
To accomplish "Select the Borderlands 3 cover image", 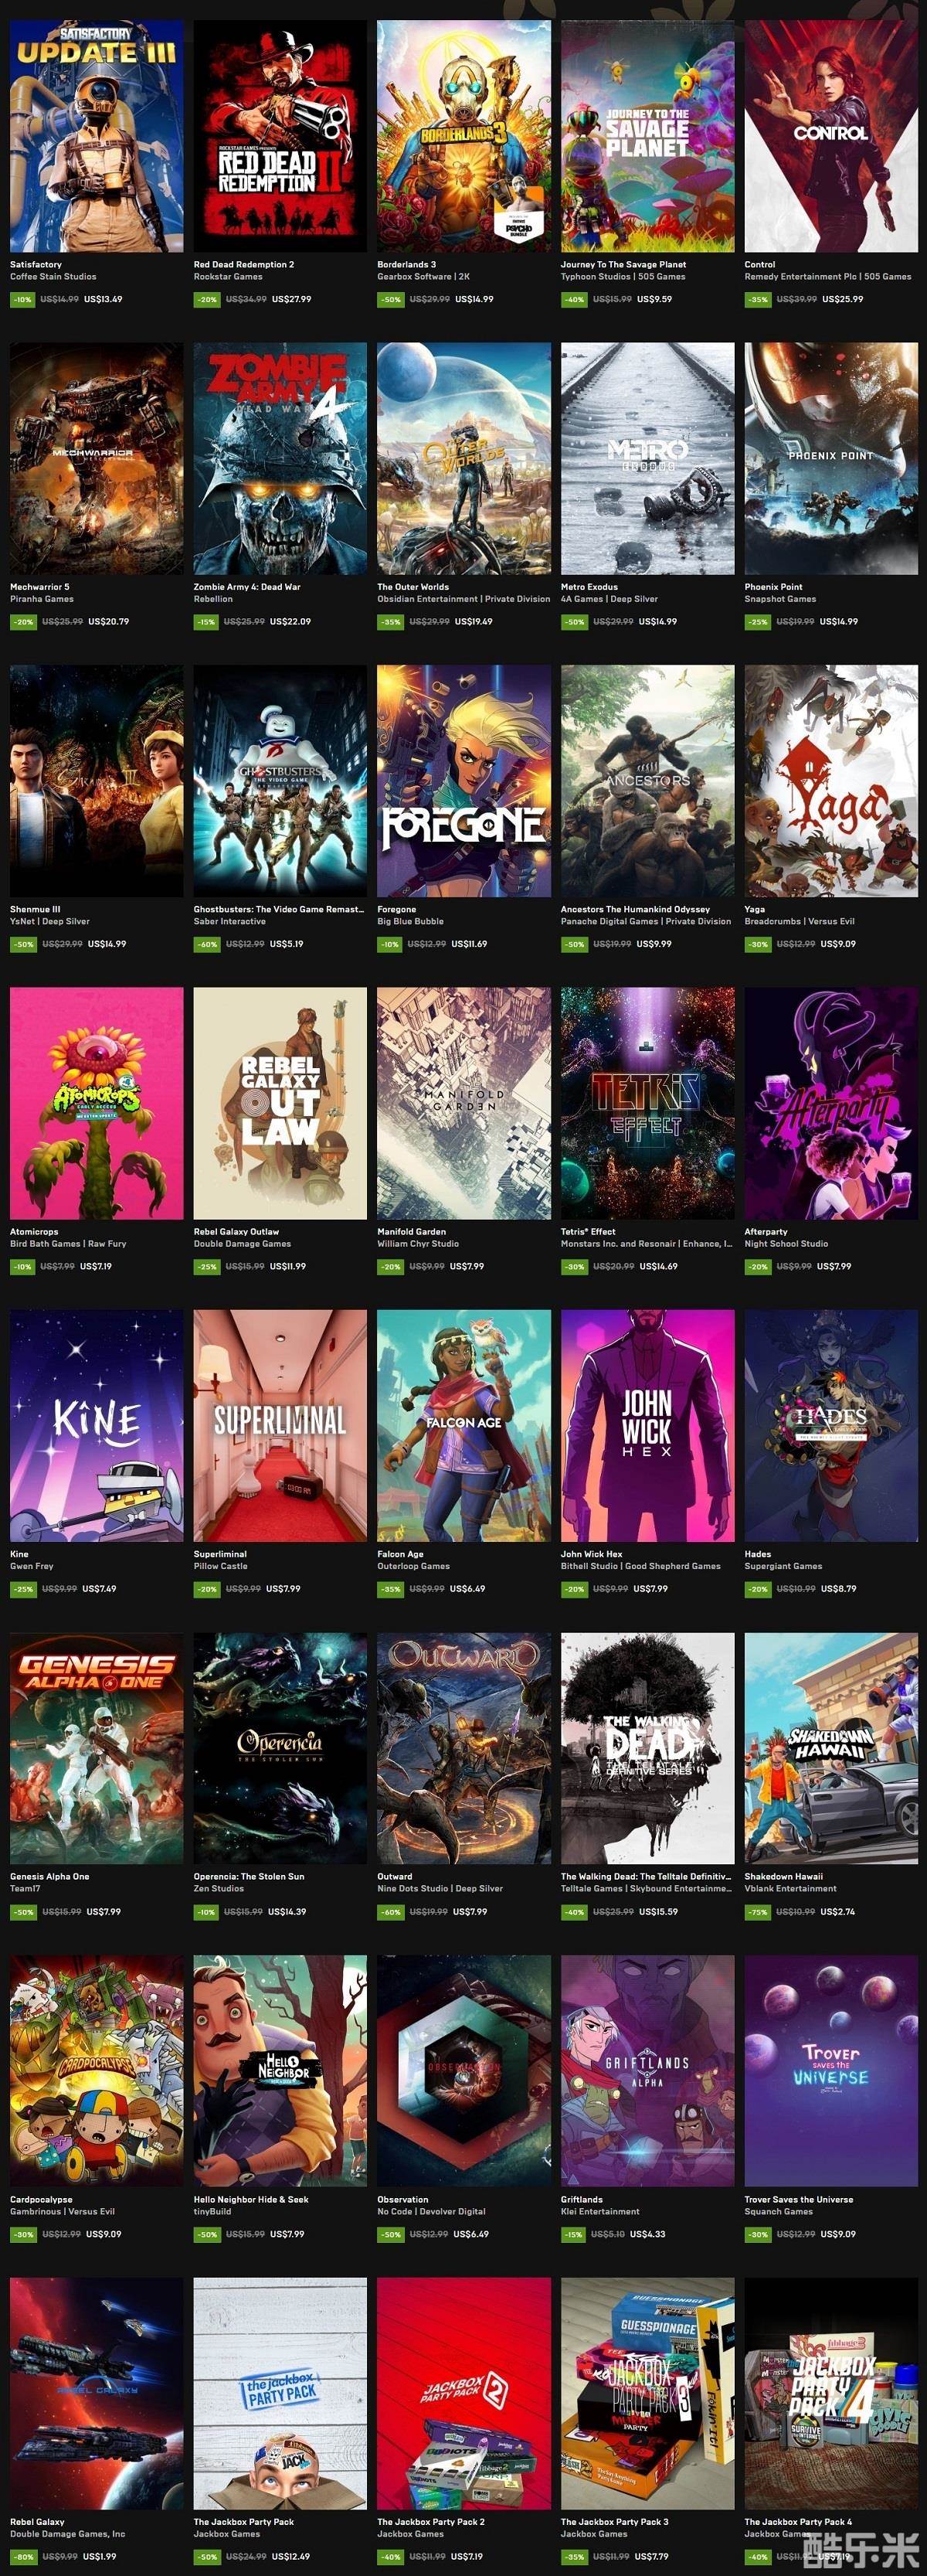I will point(464,136).
